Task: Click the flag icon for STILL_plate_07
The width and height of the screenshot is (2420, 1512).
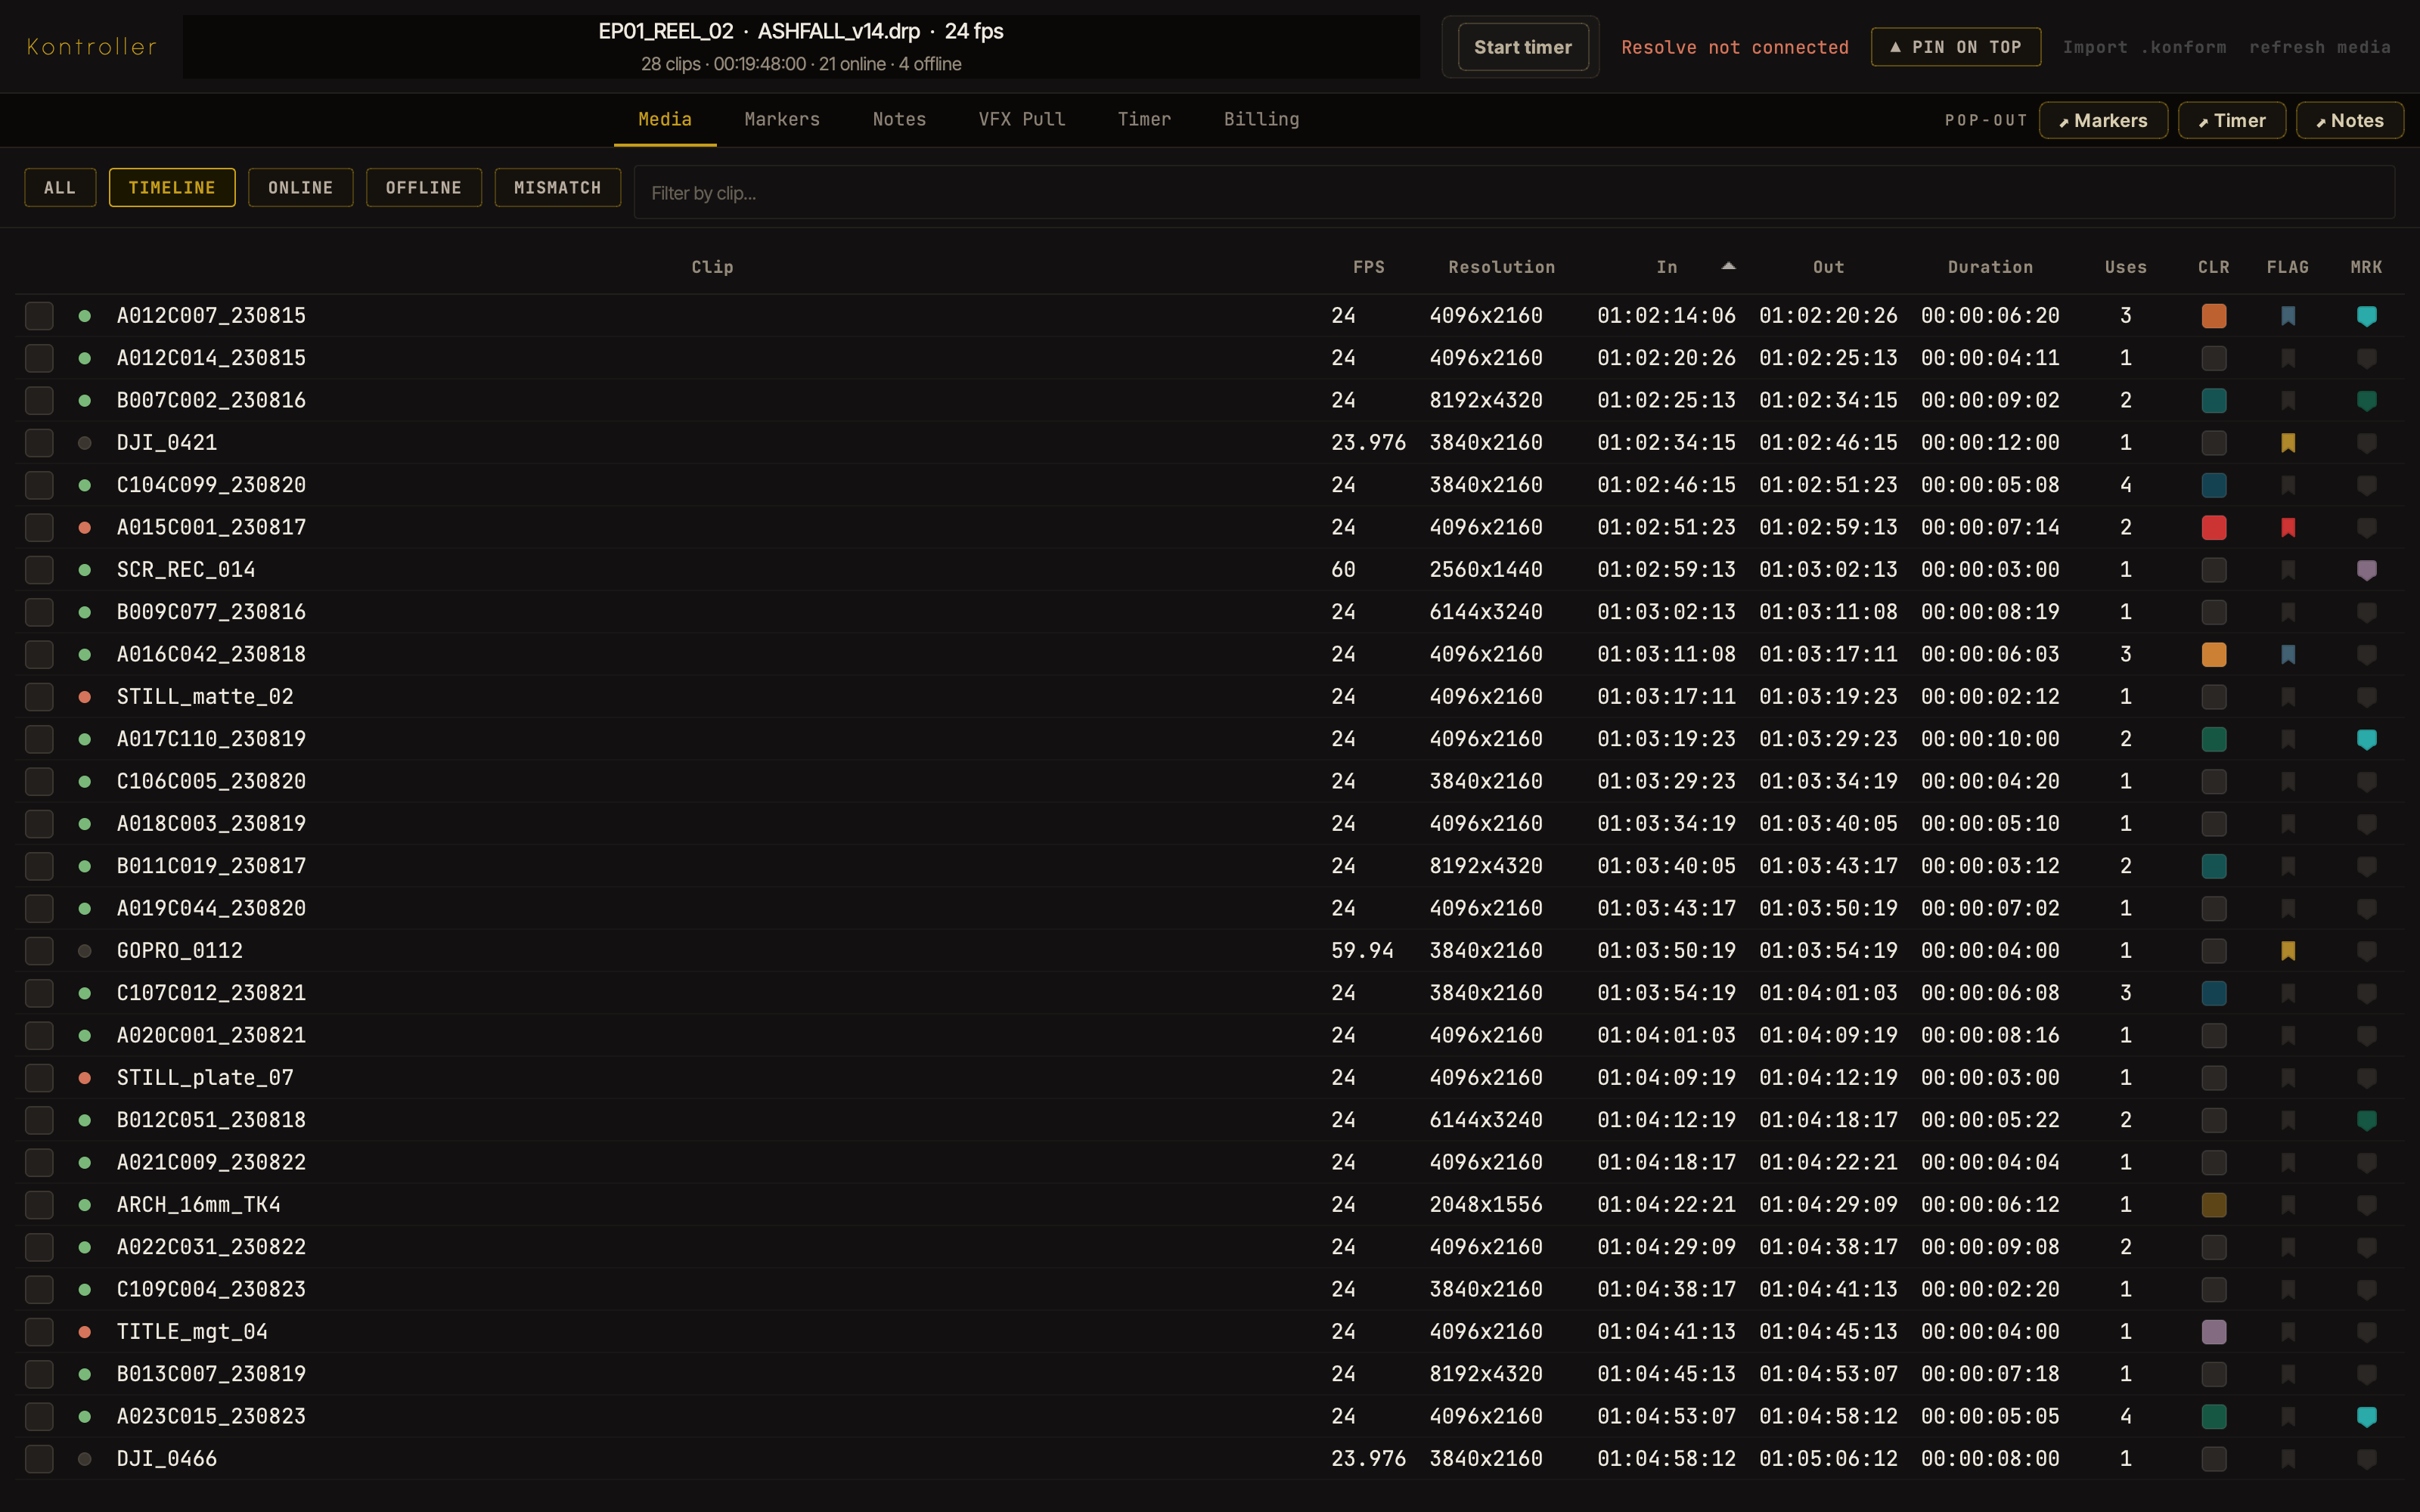Action: (2288, 1078)
